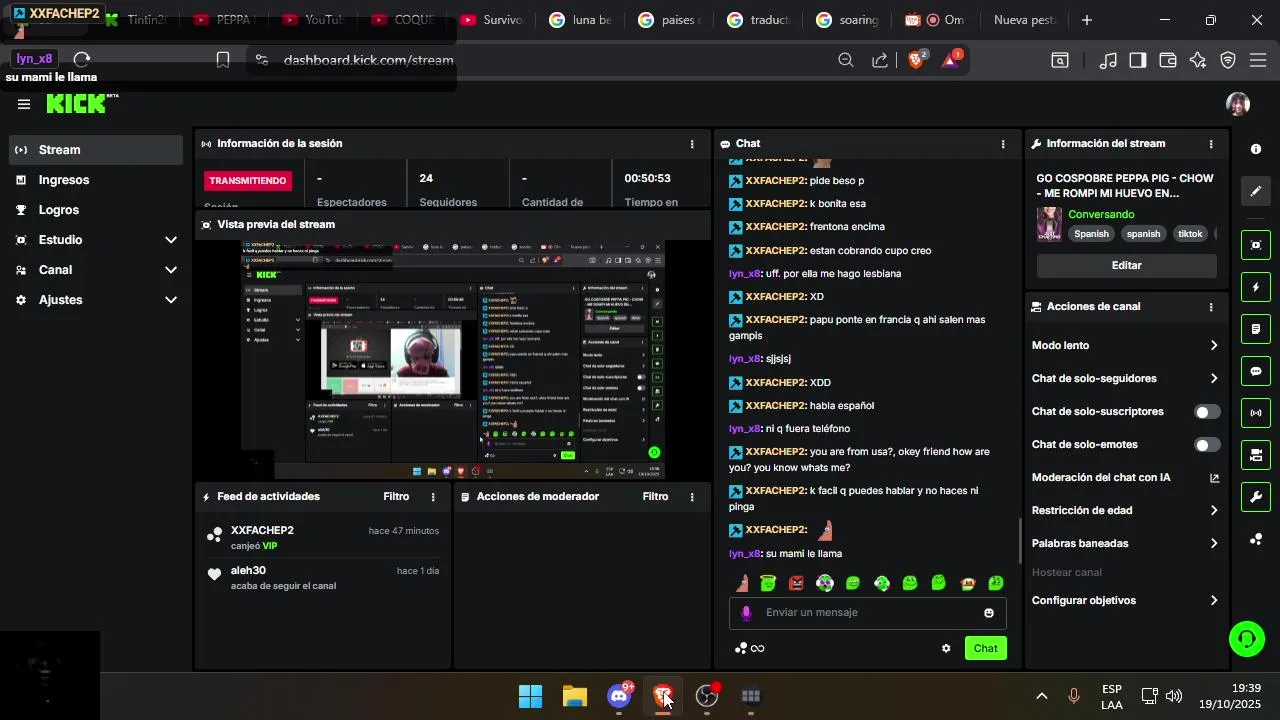Screen dimensions: 1280x720
Task: Open the hamburger menu beside the Kick logo
Action: point(24,104)
